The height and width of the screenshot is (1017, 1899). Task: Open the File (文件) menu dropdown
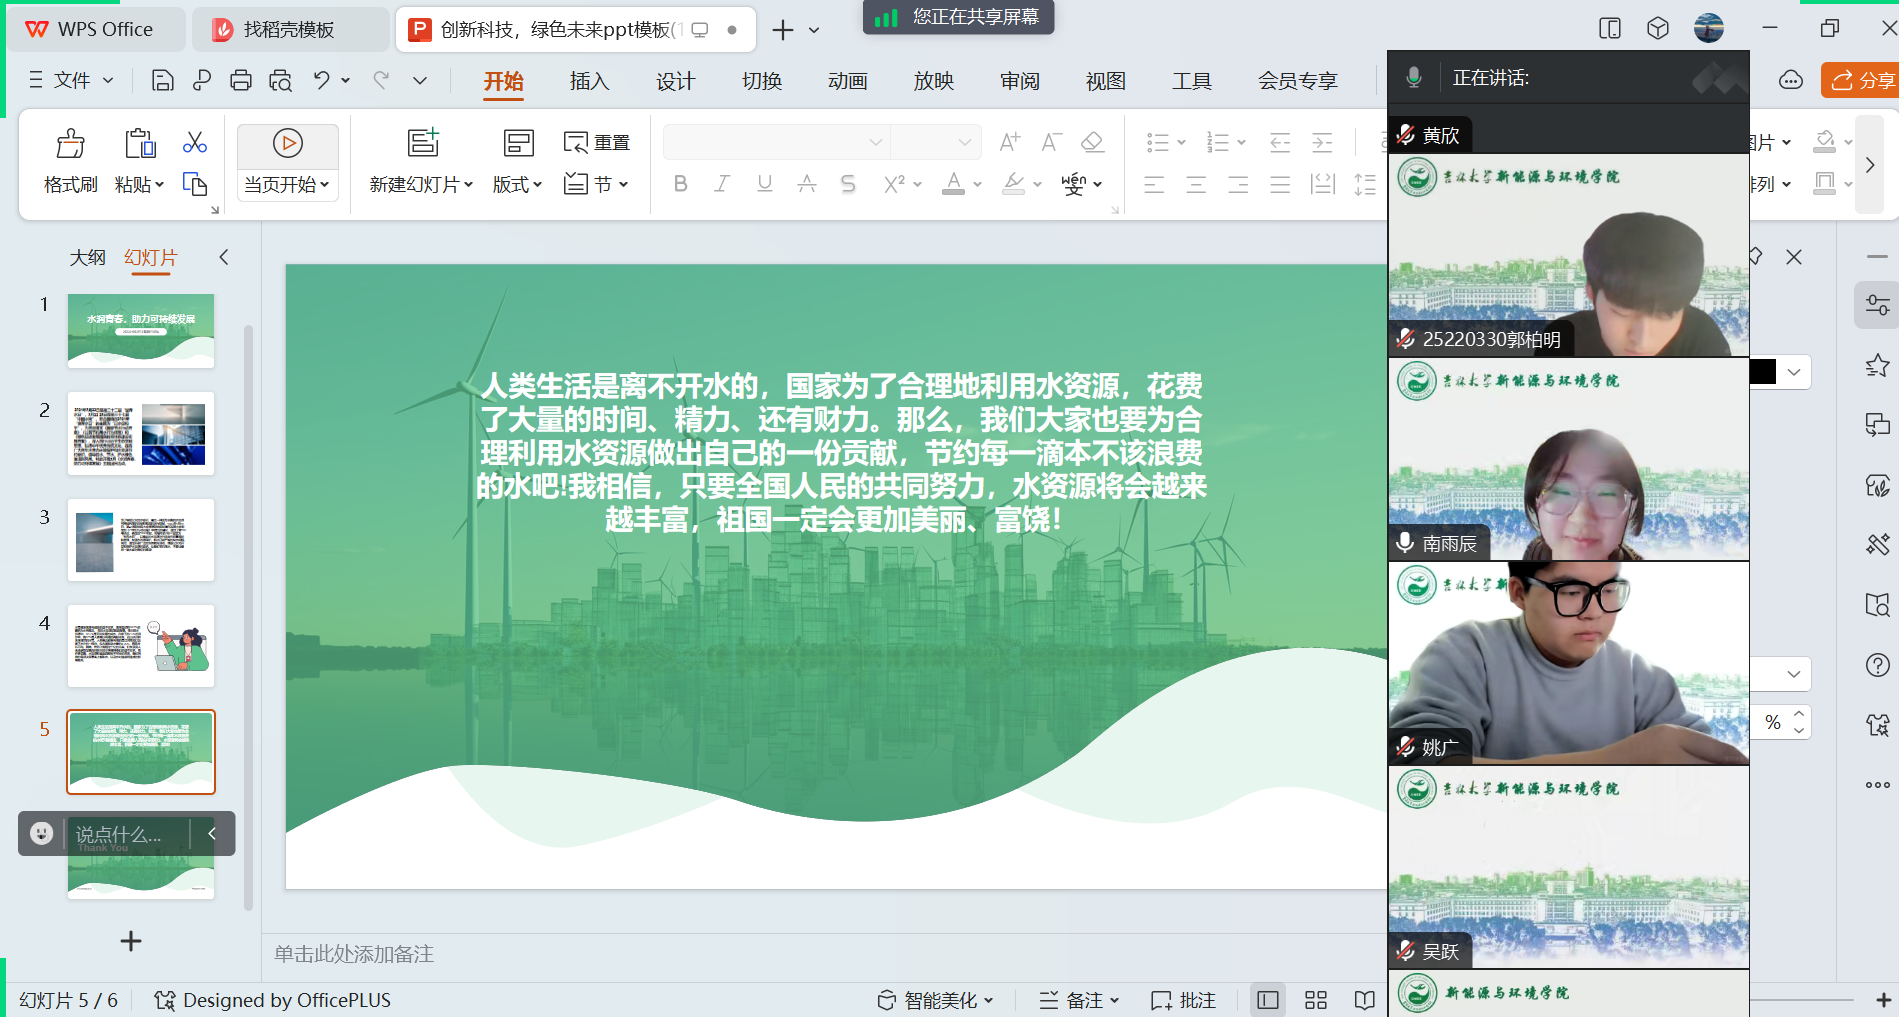point(71,80)
